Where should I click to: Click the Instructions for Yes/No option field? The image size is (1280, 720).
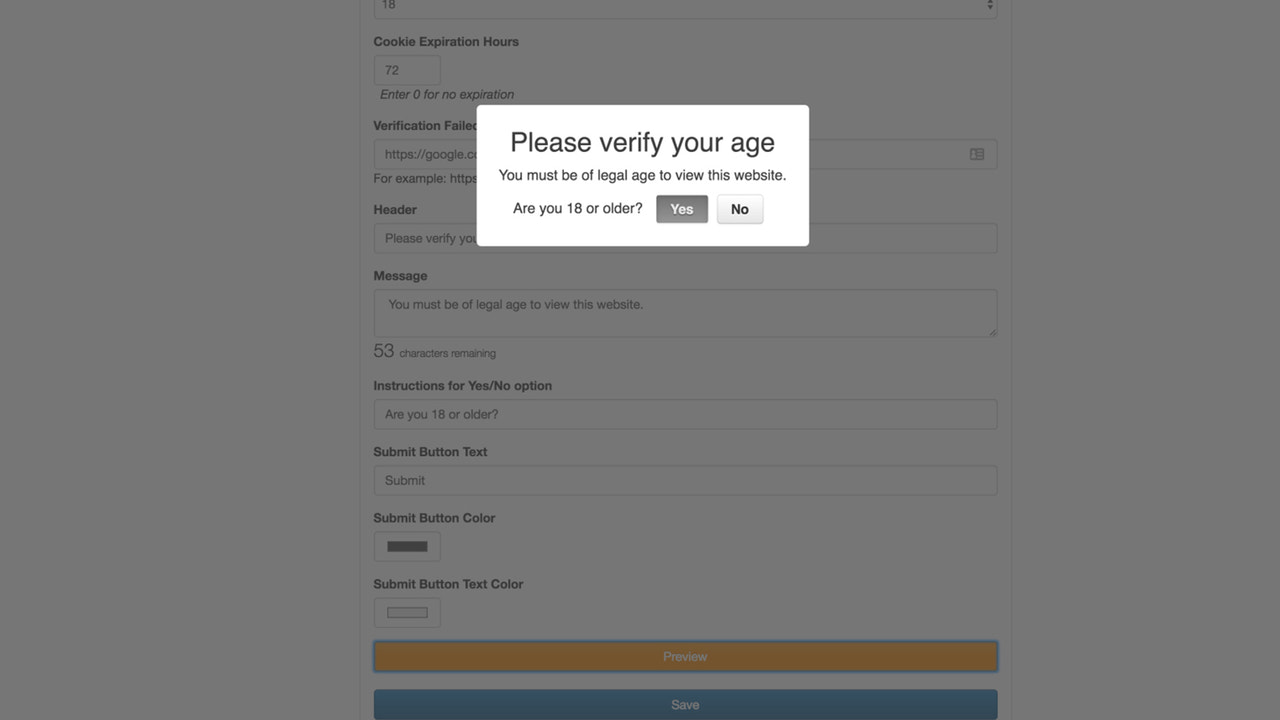[685, 414]
